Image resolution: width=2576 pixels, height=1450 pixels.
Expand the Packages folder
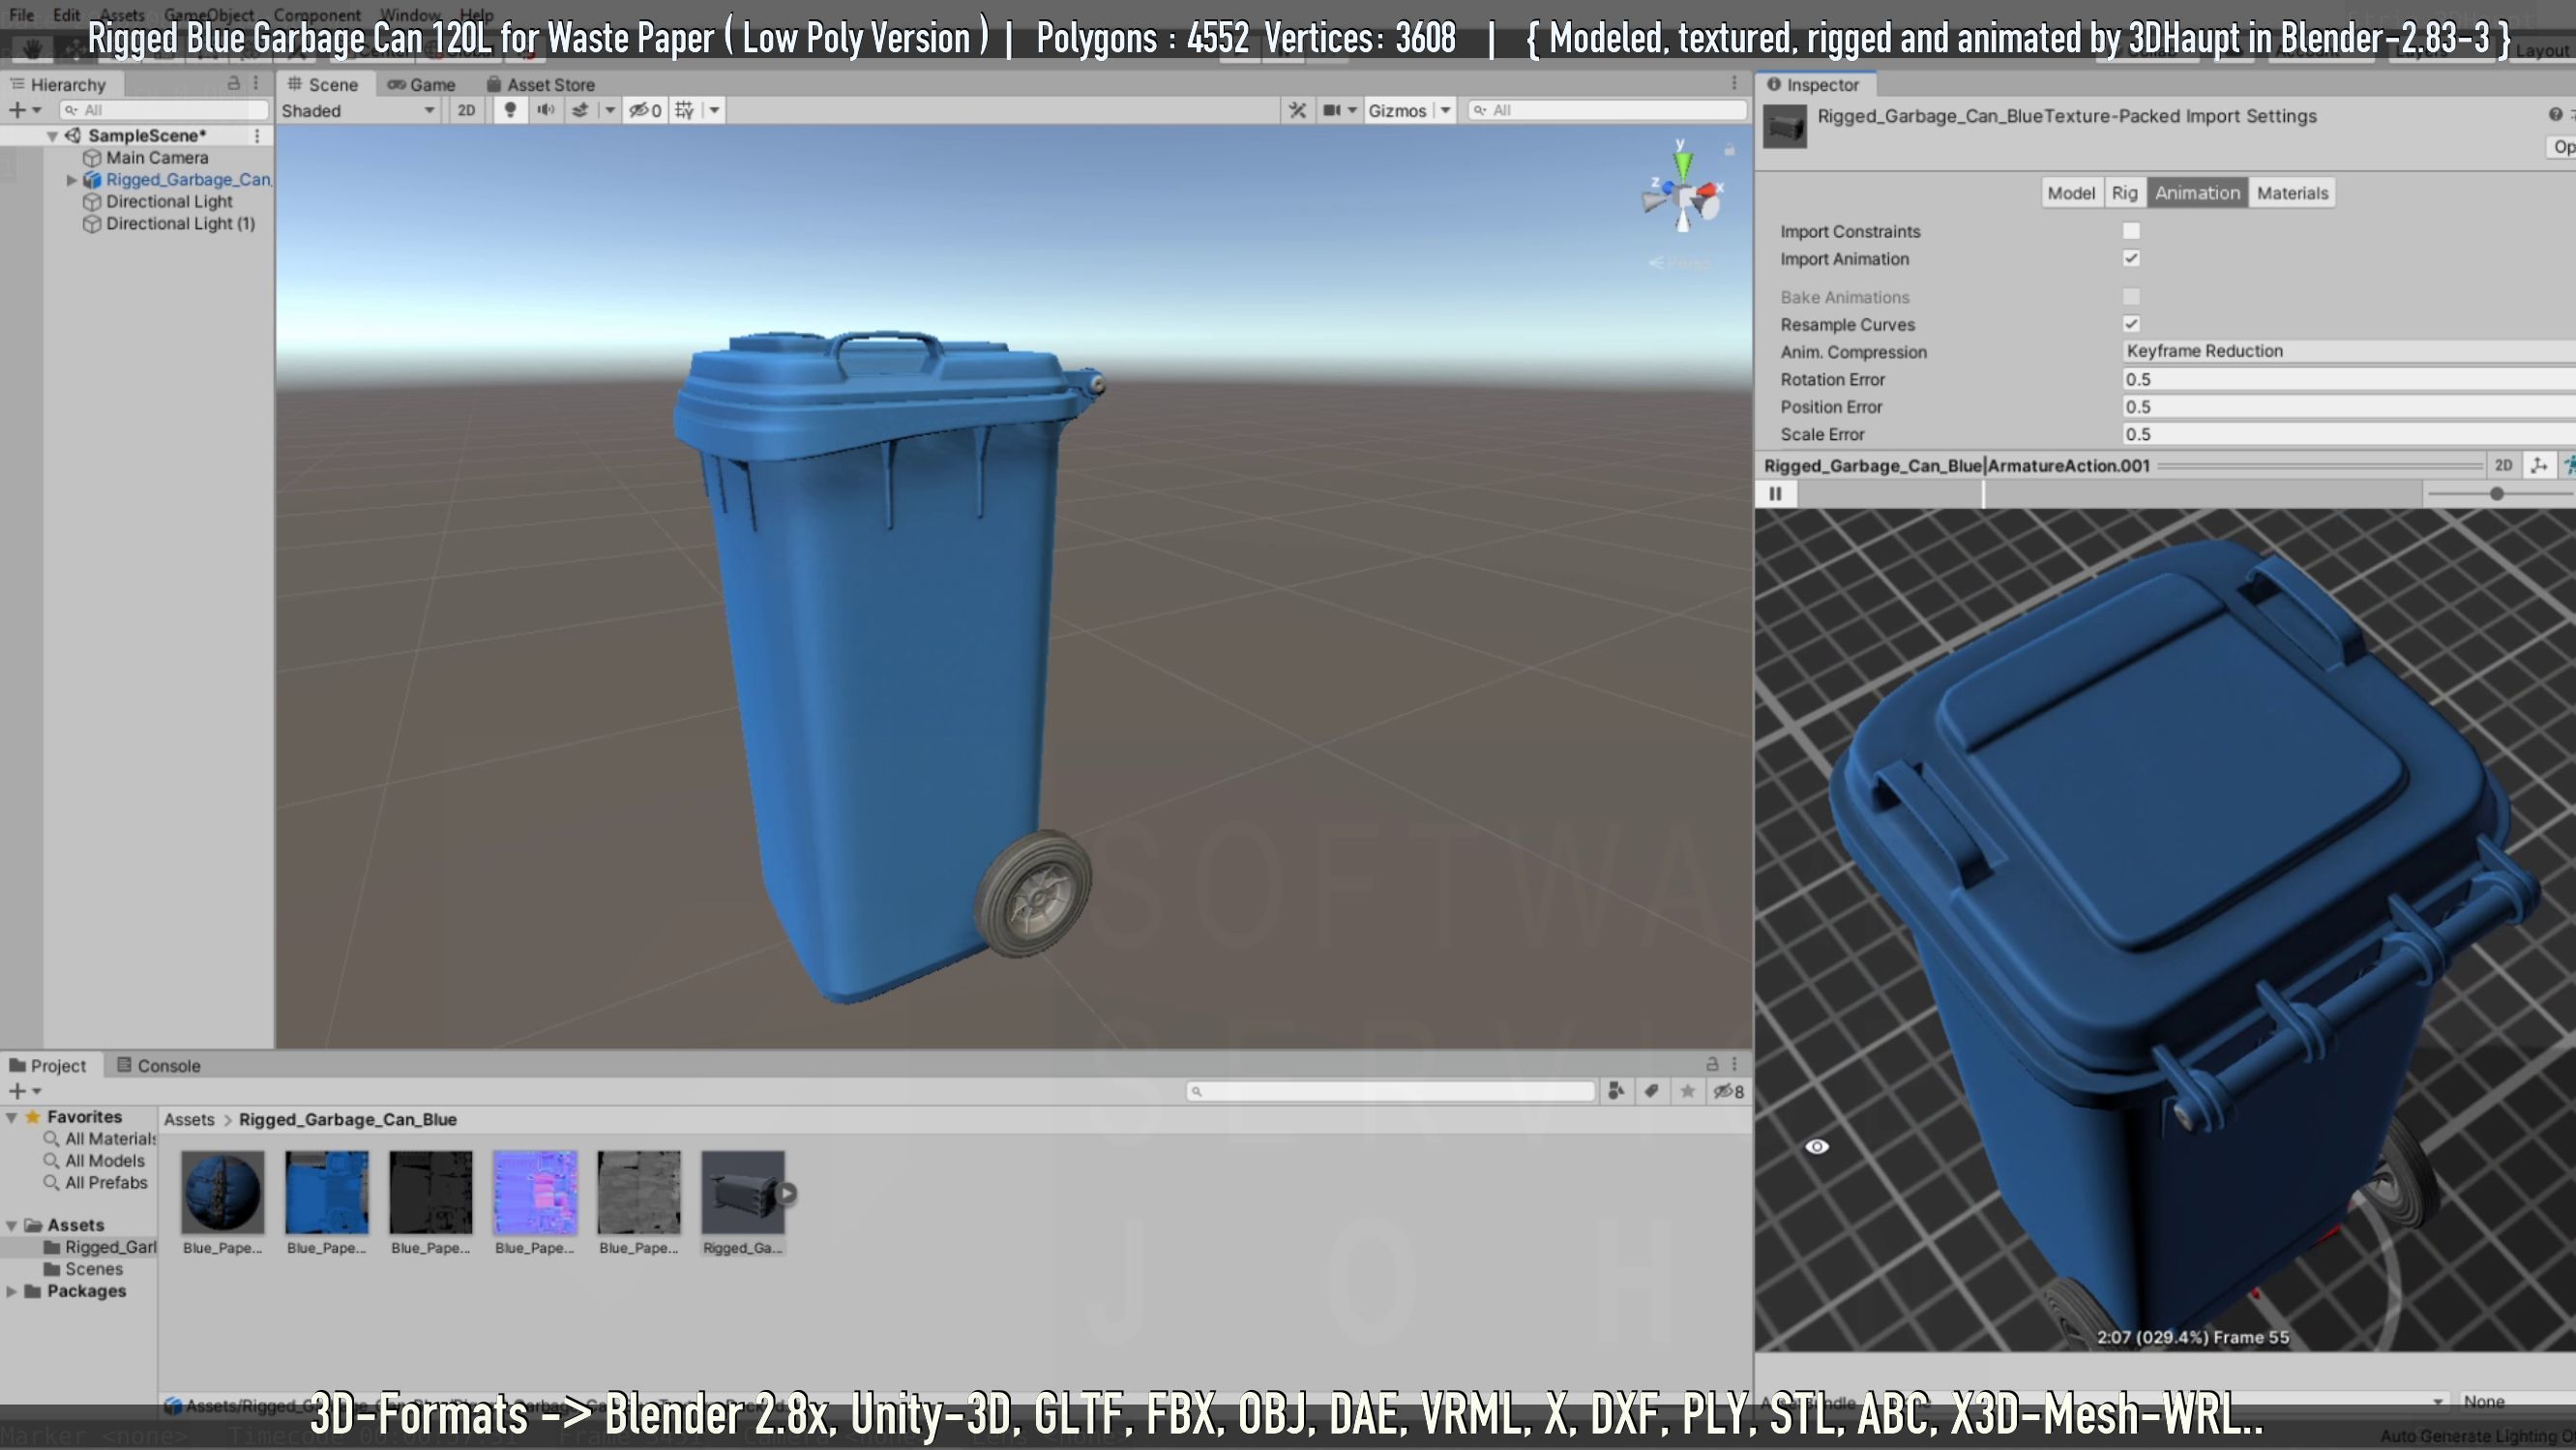(x=12, y=1291)
